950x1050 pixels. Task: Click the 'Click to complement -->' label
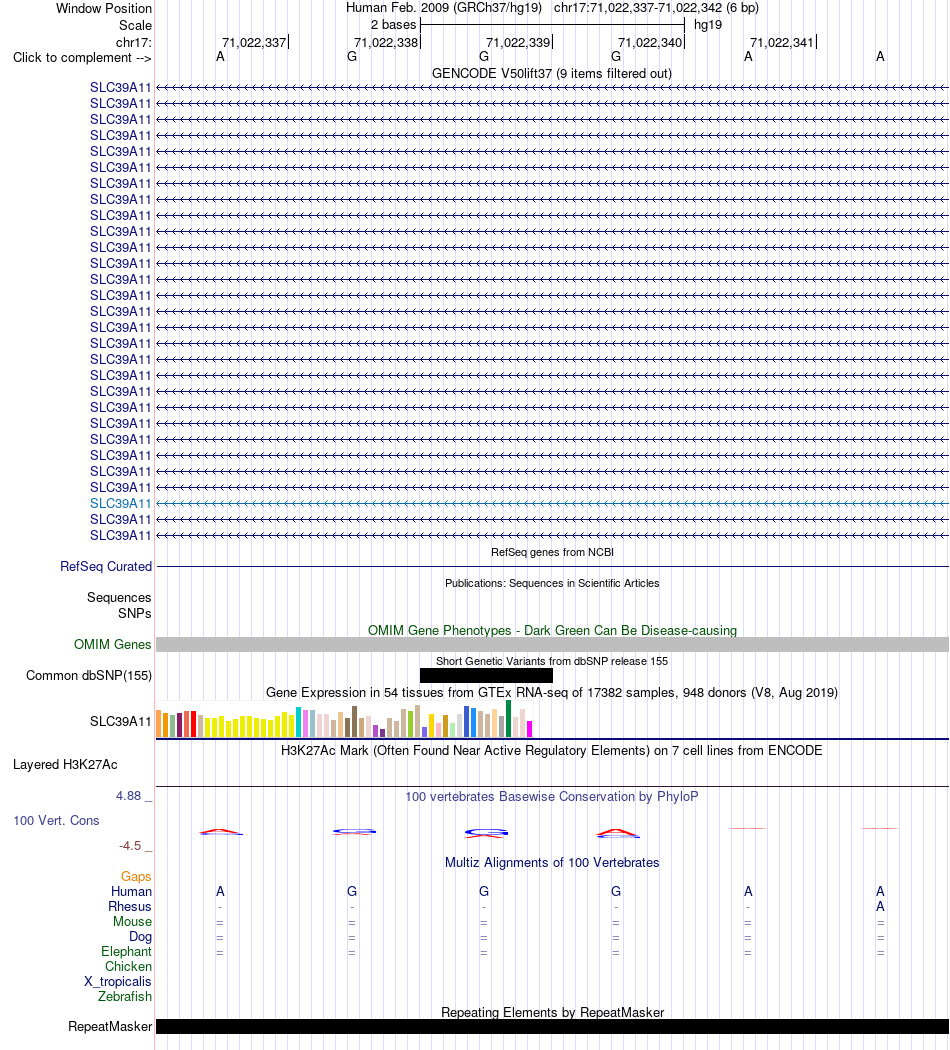pyautogui.click(x=82, y=58)
